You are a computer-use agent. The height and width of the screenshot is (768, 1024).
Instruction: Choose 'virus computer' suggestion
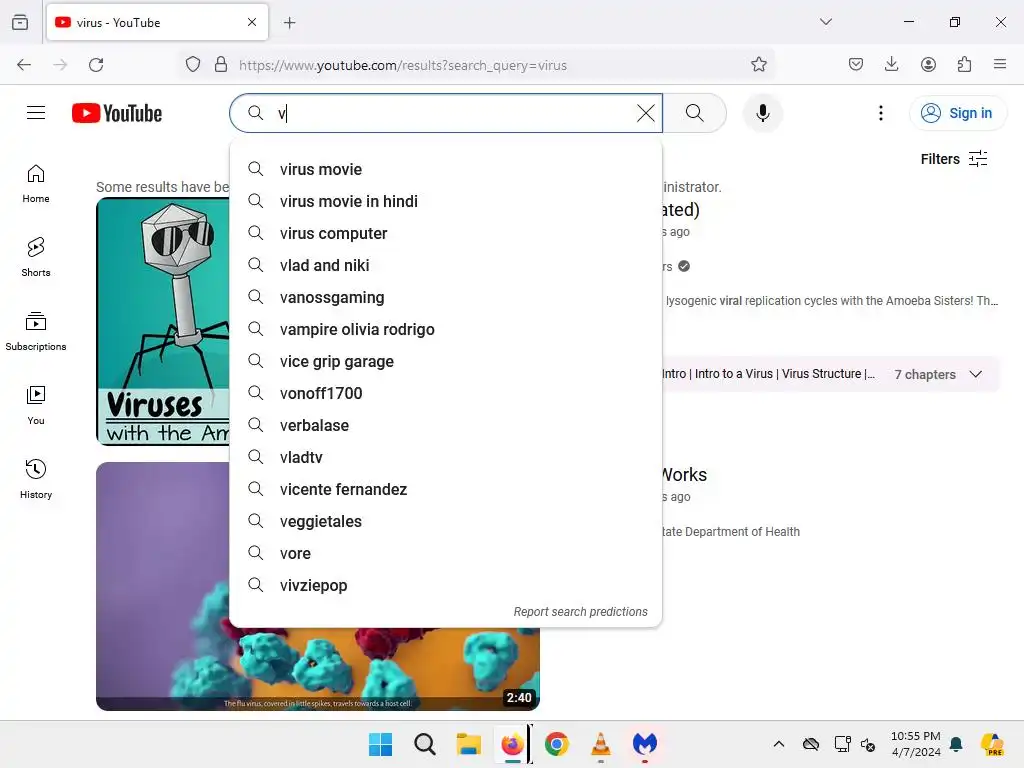click(x=445, y=233)
